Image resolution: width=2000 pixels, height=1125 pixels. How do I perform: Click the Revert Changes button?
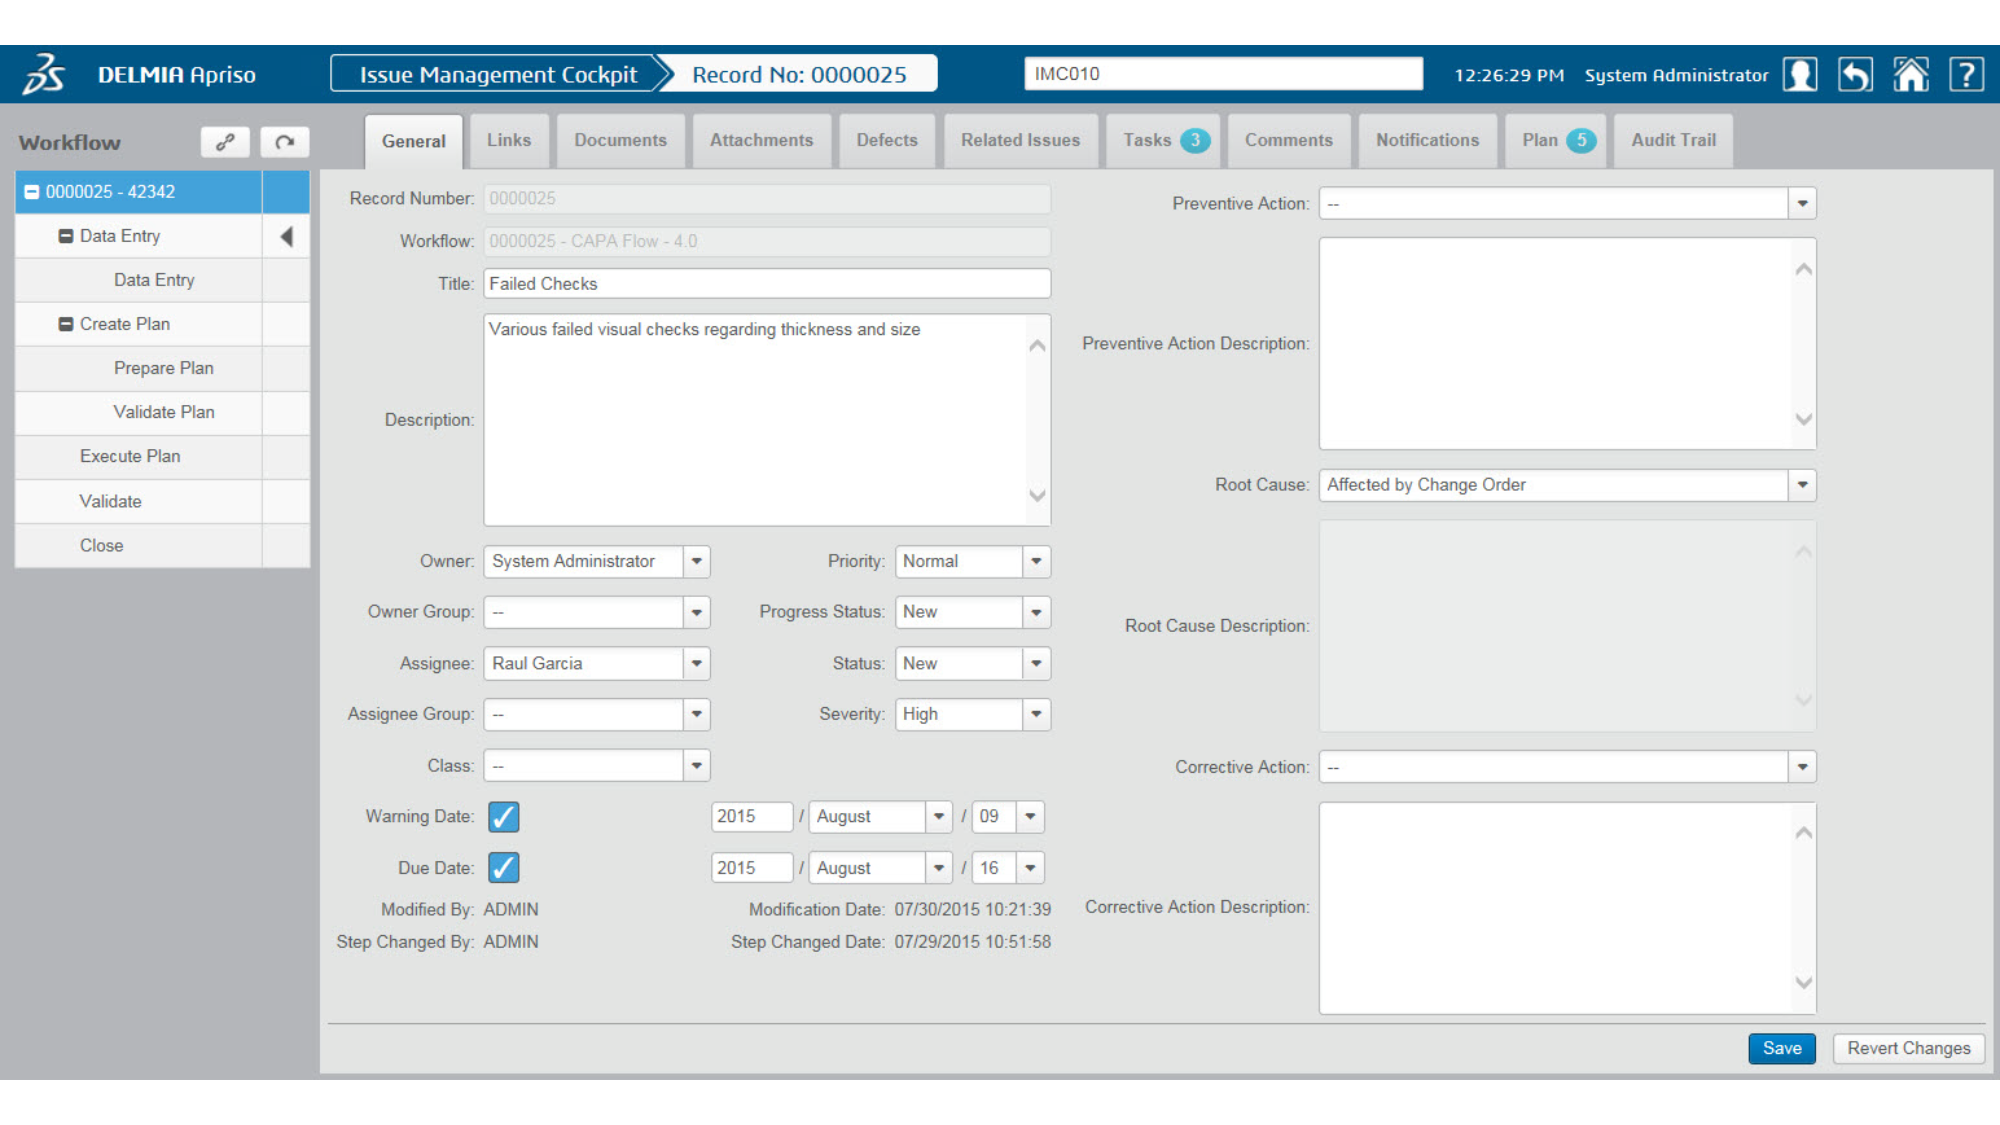[x=1908, y=1048]
